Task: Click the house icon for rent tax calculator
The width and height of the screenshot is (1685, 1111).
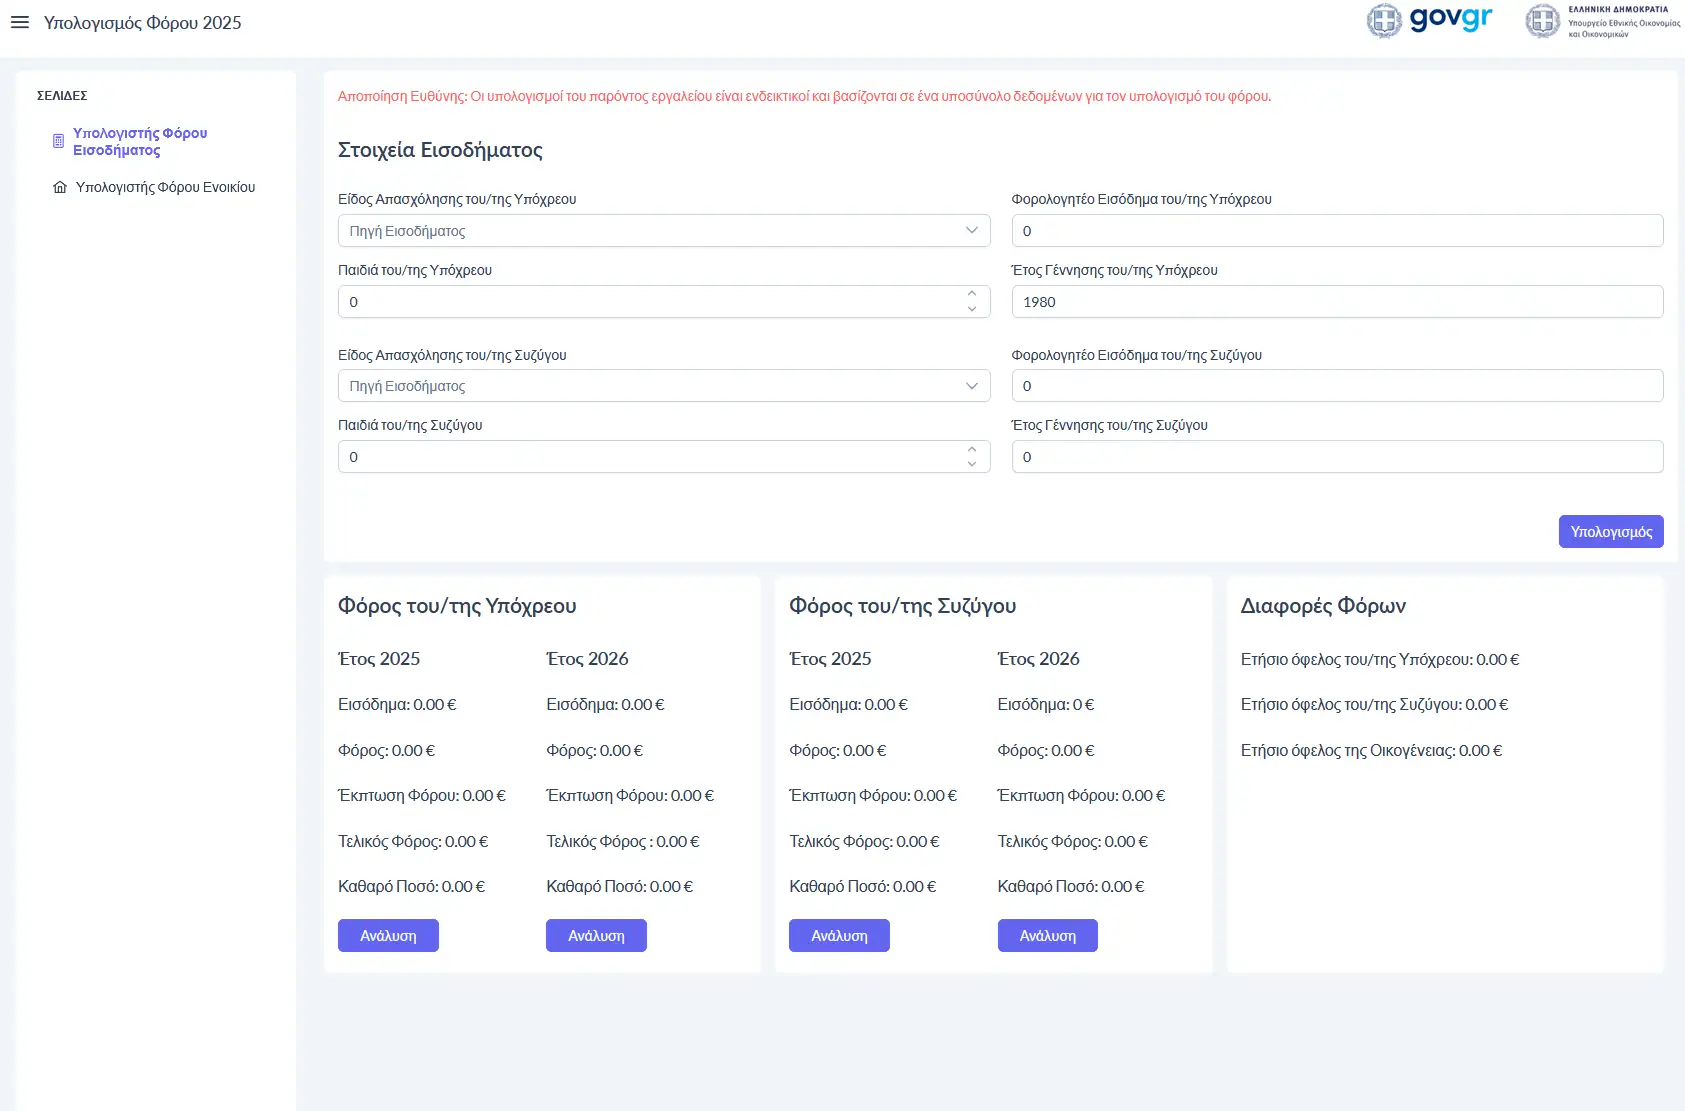Action: pyautogui.click(x=60, y=187)
